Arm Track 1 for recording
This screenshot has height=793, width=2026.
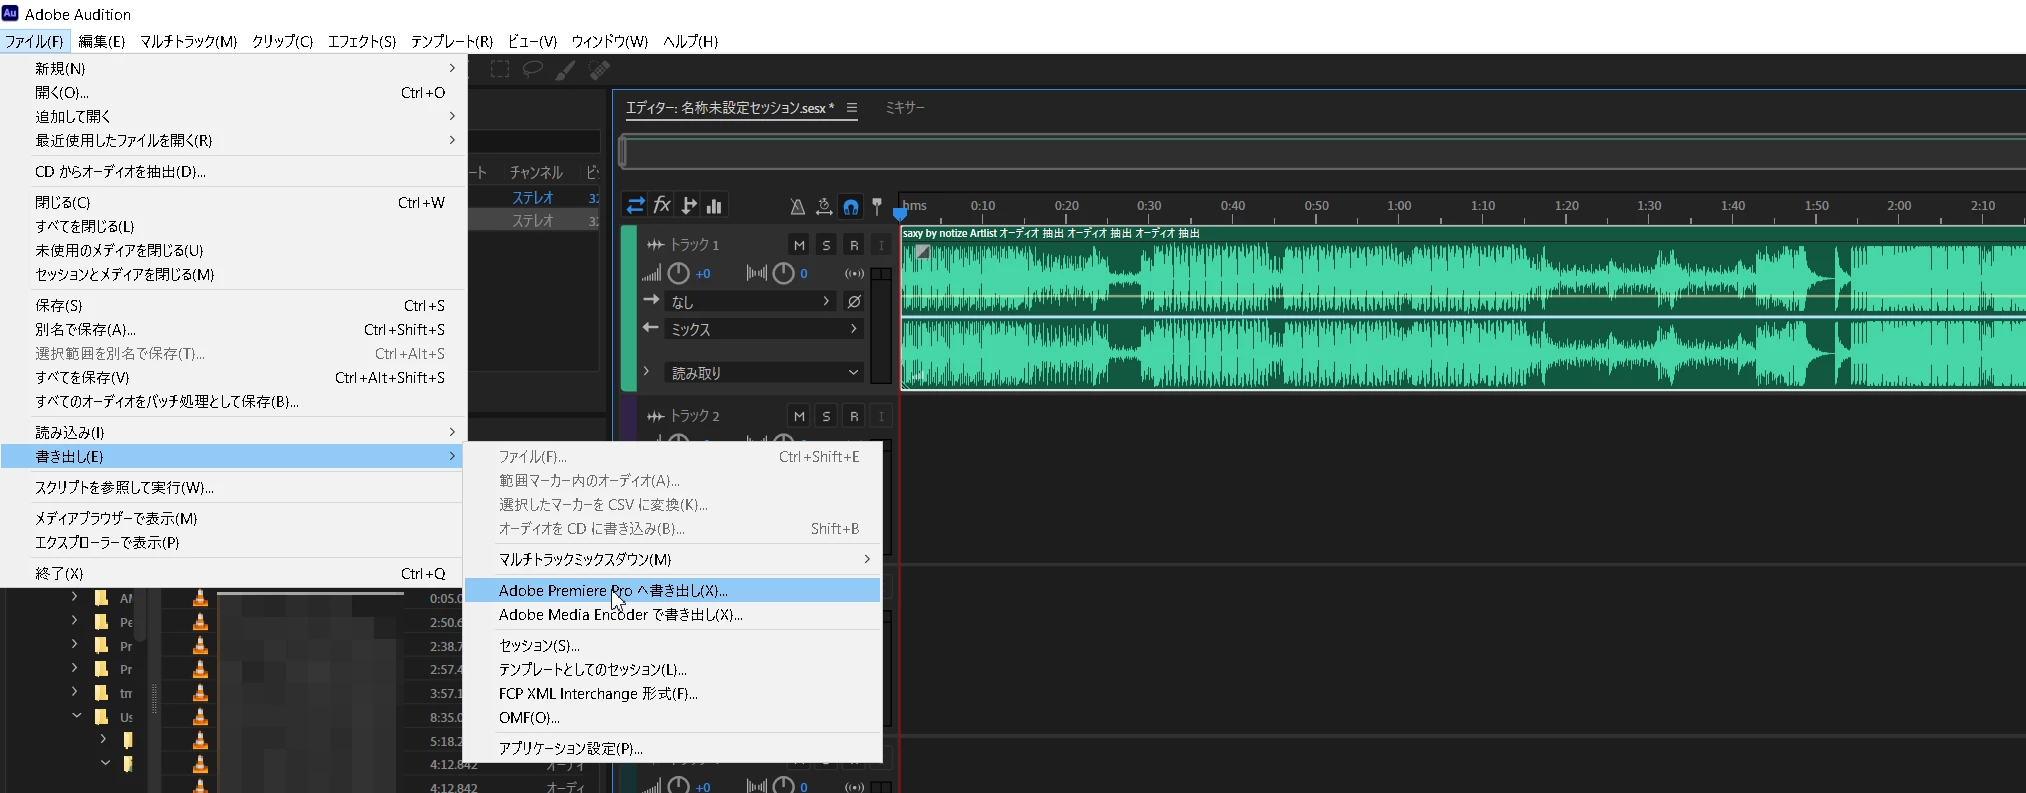click(x=854, y=245)
